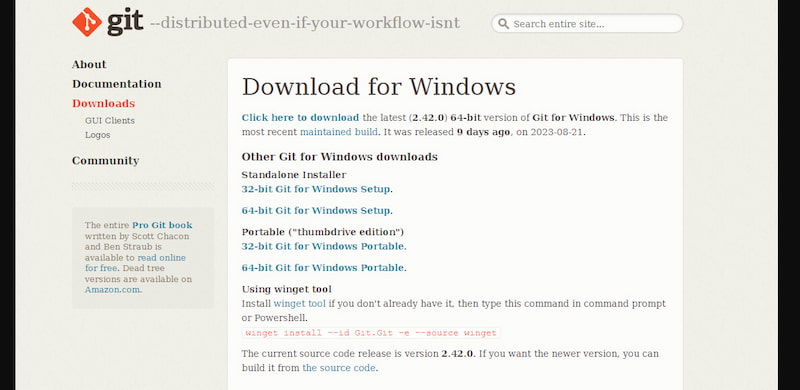Click the 'Click here to download' link

pos(301,117)
